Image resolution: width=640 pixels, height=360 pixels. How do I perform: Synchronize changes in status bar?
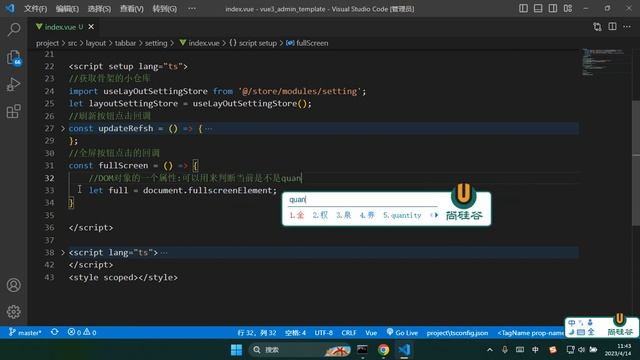tap(54, 332)
